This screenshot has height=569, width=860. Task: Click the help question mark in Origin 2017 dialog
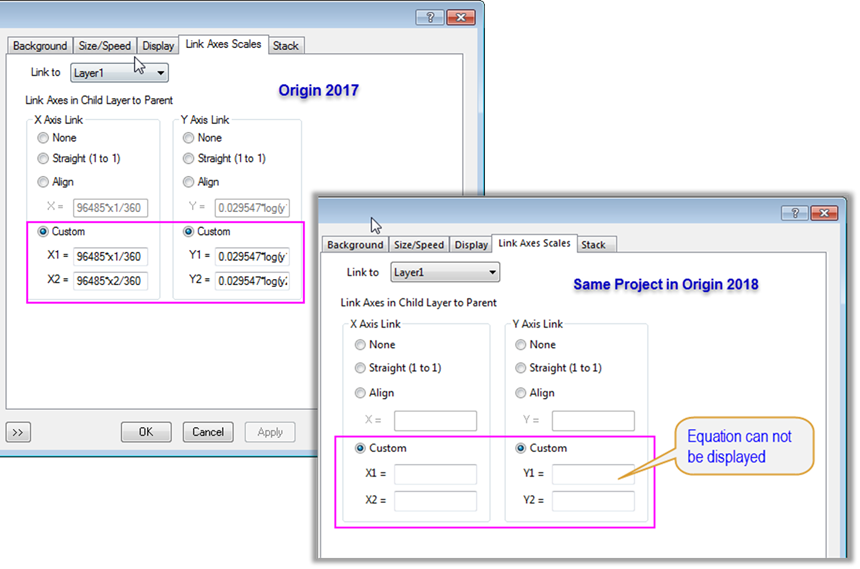[x=430, y=18]
